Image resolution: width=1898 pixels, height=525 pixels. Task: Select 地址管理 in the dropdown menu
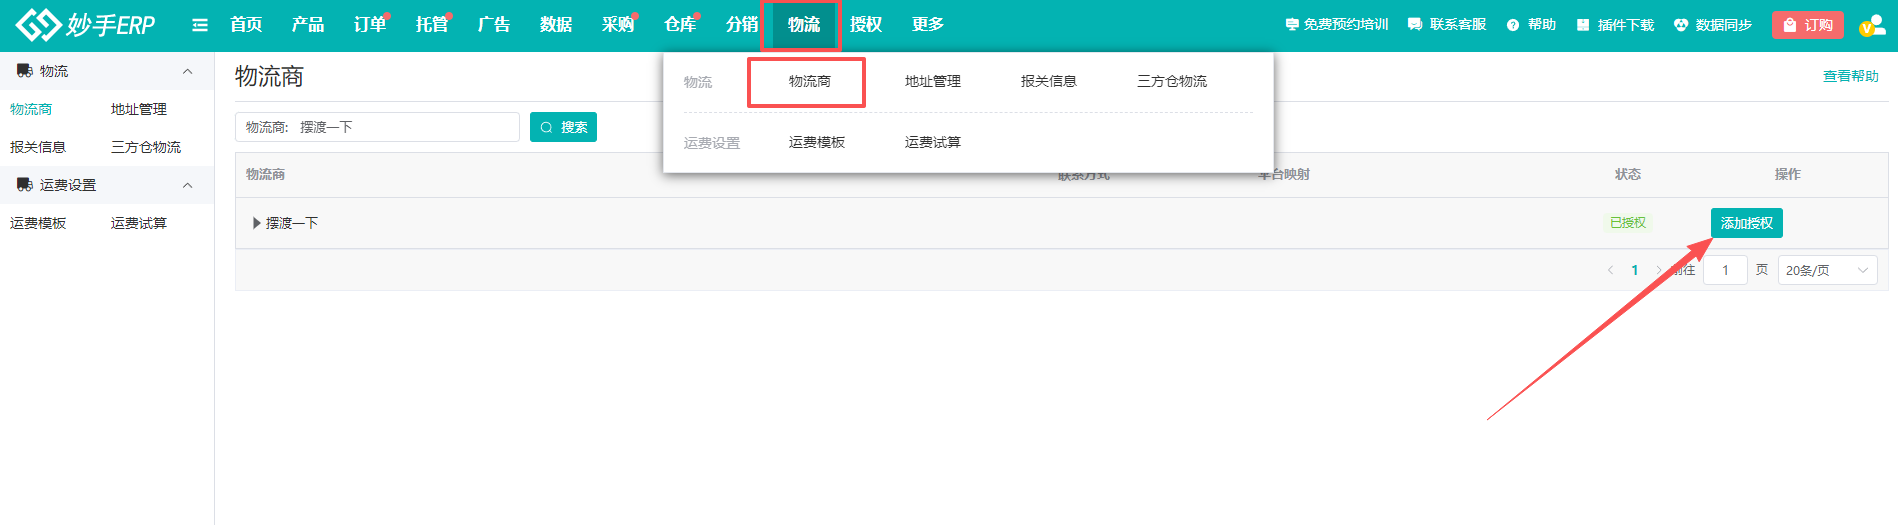(x=932, y=81)
